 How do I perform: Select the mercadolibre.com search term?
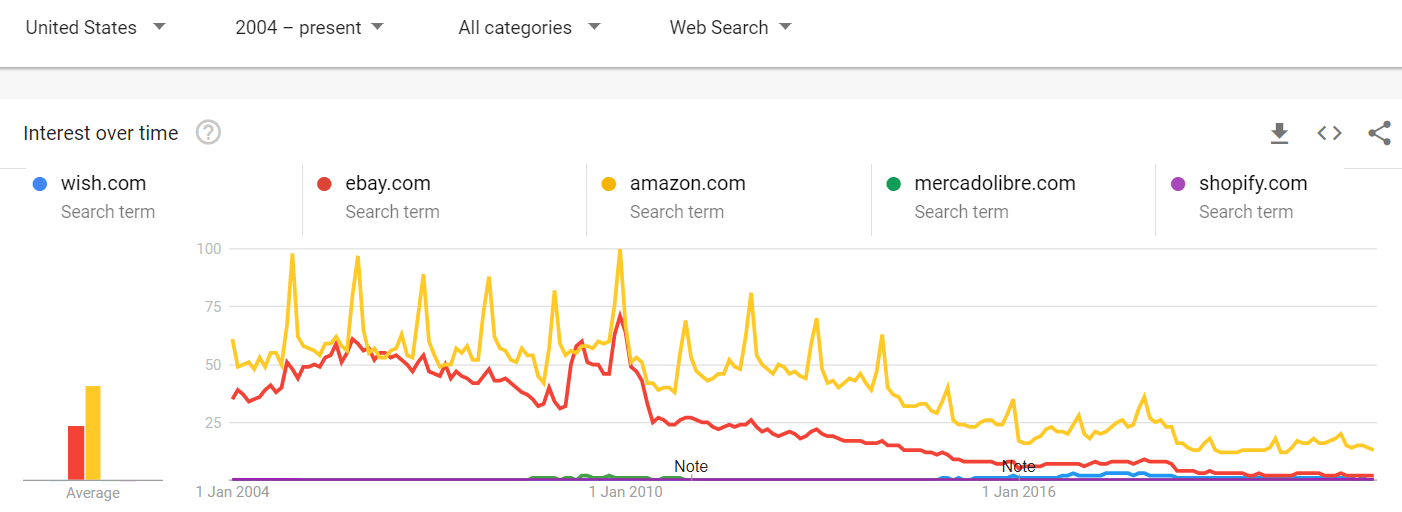(x=994, y=184)
